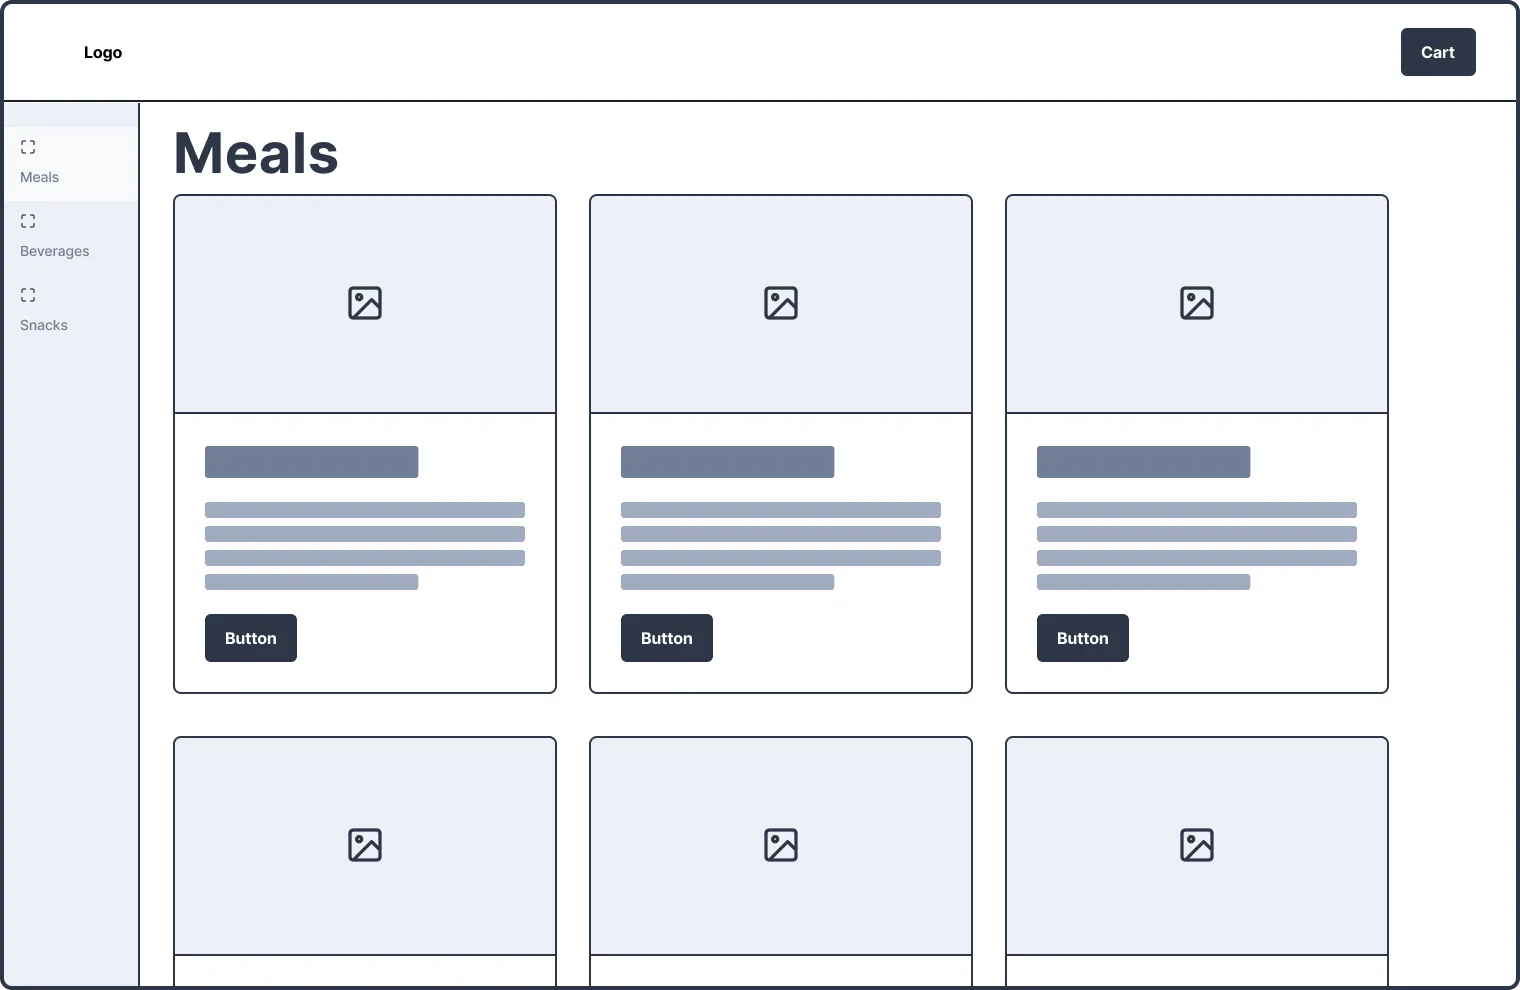Image resolution: width=1520 pixels, height=990 pixels.
Task: Select the Meals entry in the sidebar
Action: [39, 177]
